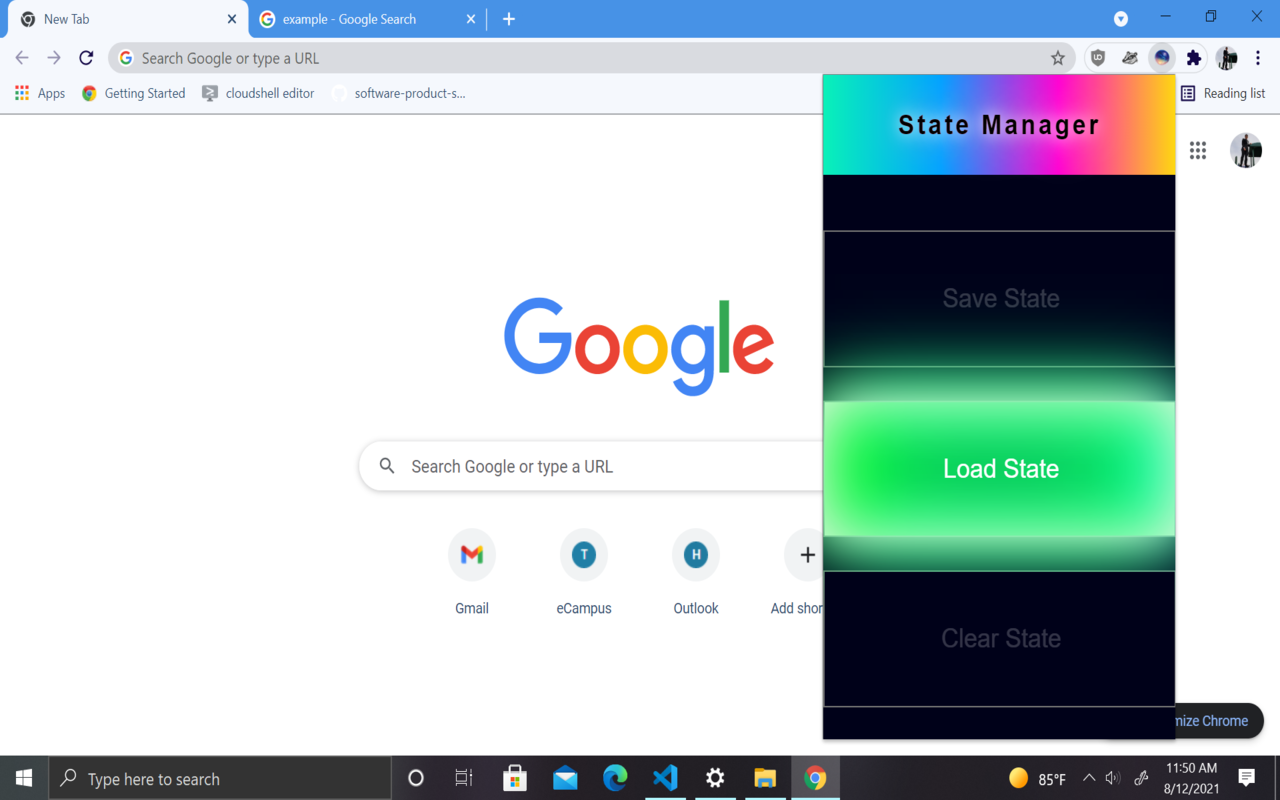The height and width of the screenshot is (800, 1280).
Task: Focus the address bar URL field
Action: pyautogui.click(x=590, y=58)
